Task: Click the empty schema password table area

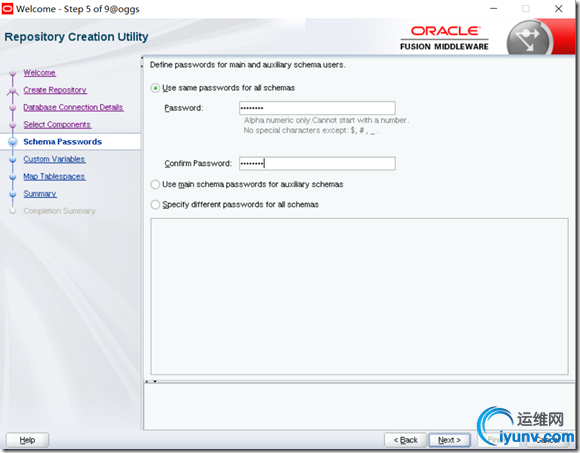Action: (359, 296)
